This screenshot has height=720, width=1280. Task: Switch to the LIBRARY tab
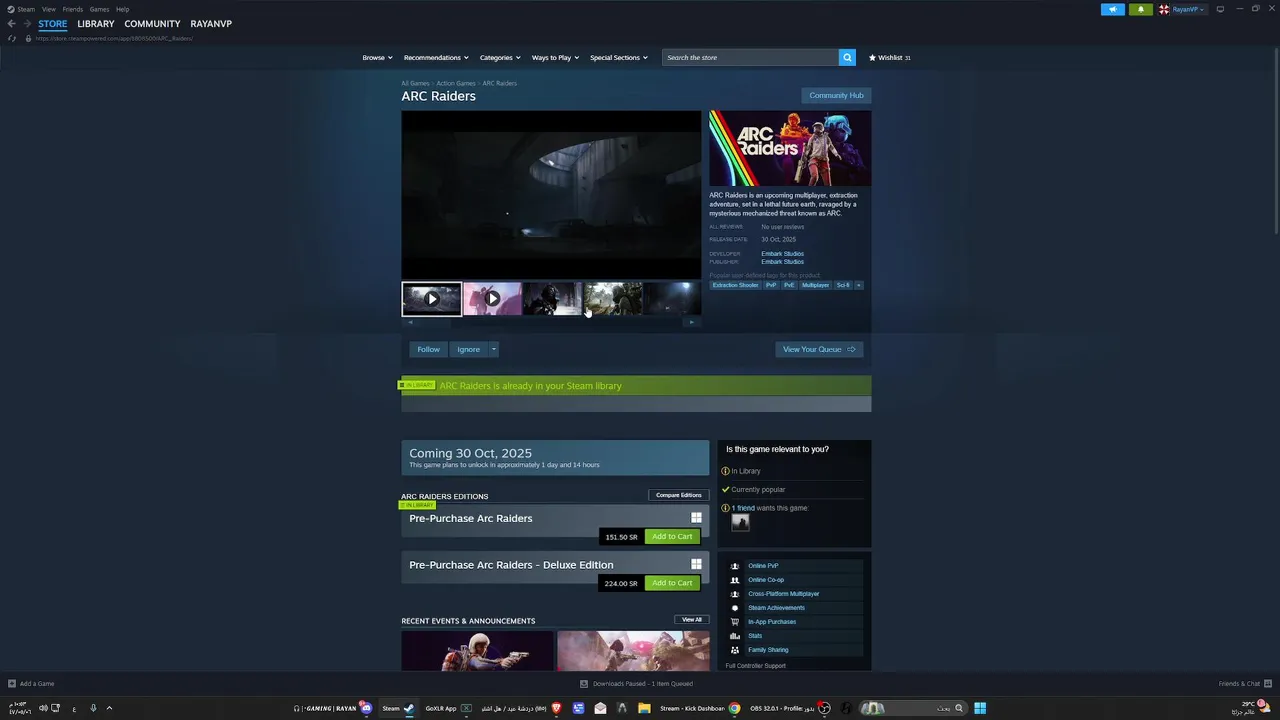pos(96,24)
